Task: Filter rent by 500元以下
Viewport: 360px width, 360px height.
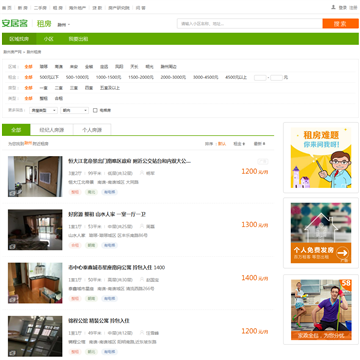Action: click(49, 77)
